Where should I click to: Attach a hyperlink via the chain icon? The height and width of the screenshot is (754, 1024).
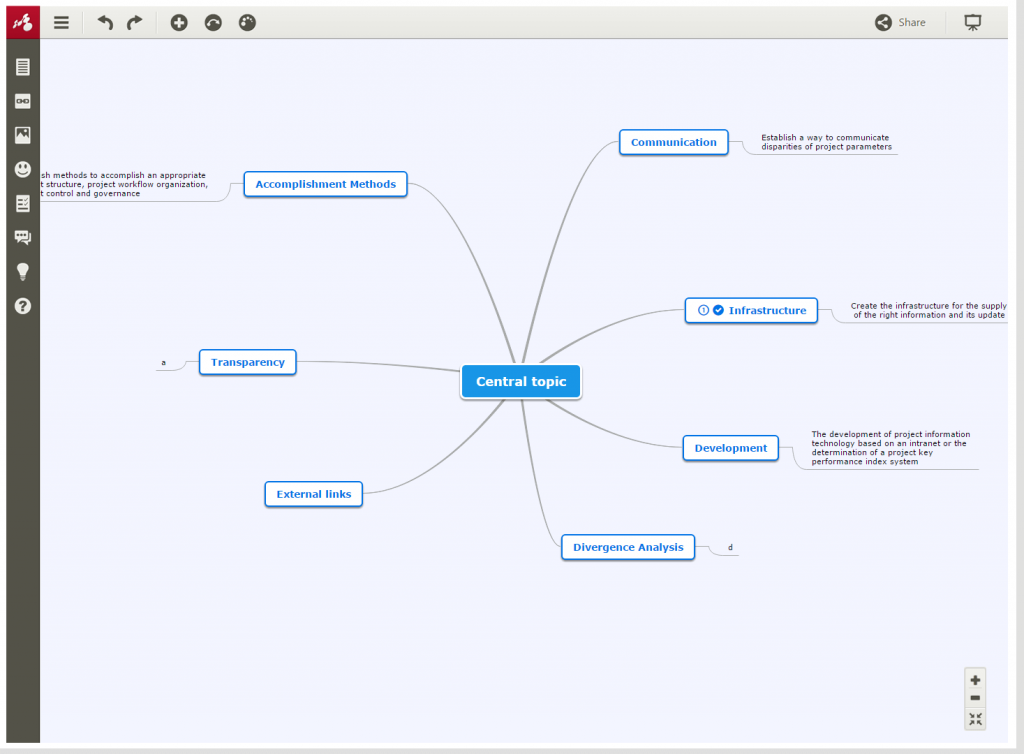click(22, 100)
